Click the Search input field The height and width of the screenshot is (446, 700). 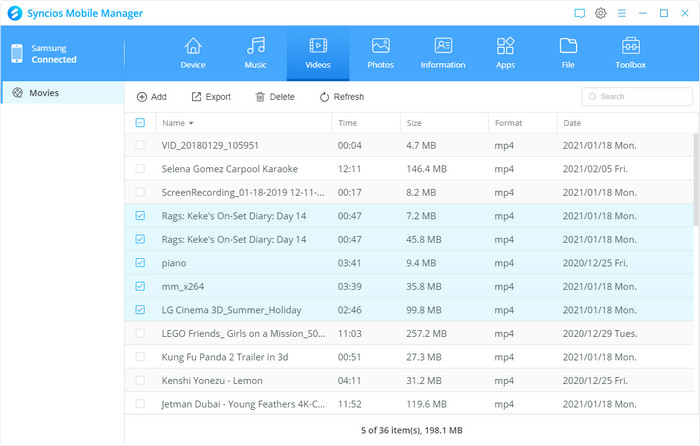point(637,96)
